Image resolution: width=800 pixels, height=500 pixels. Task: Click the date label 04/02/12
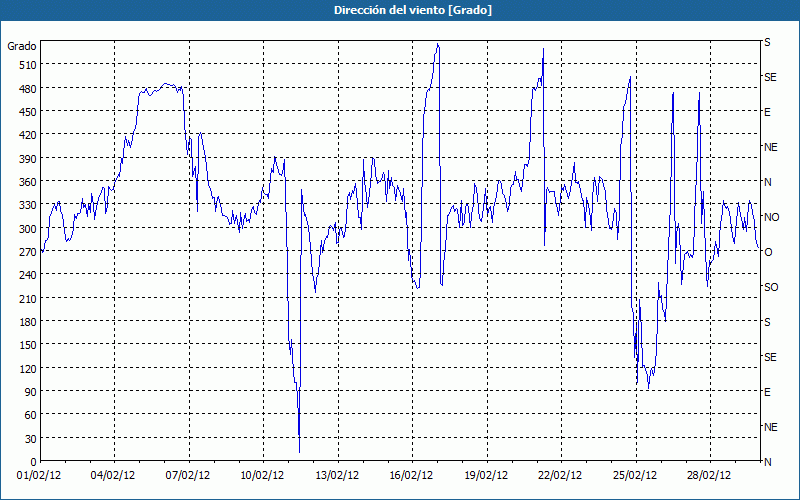pyautogui.click(x=113, y=476)
